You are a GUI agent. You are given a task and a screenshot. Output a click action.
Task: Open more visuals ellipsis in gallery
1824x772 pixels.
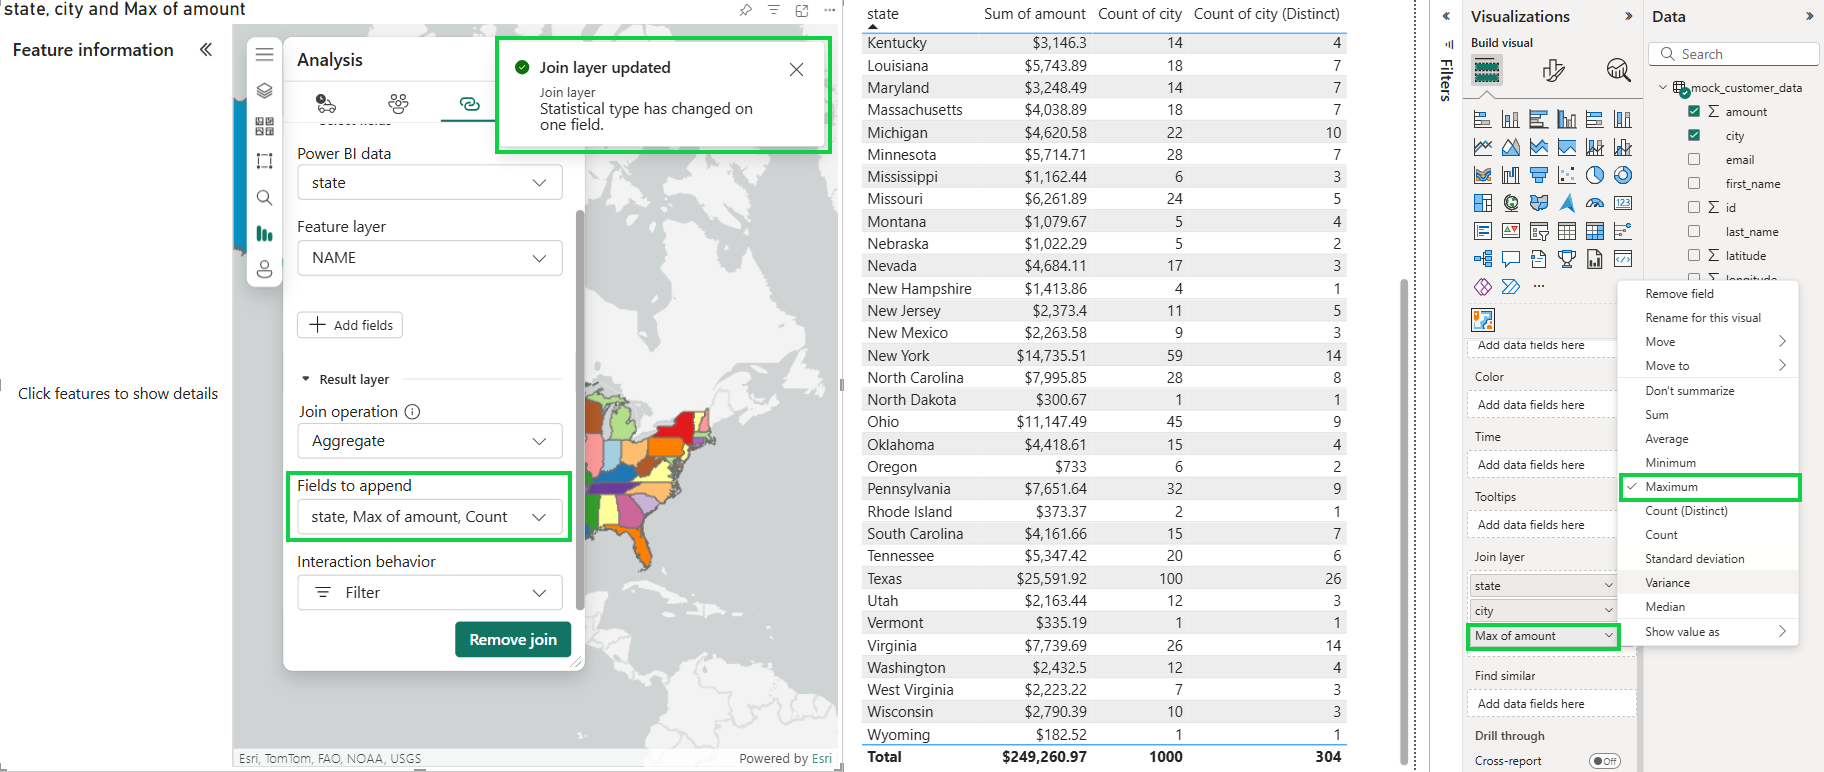[1539, 287]
